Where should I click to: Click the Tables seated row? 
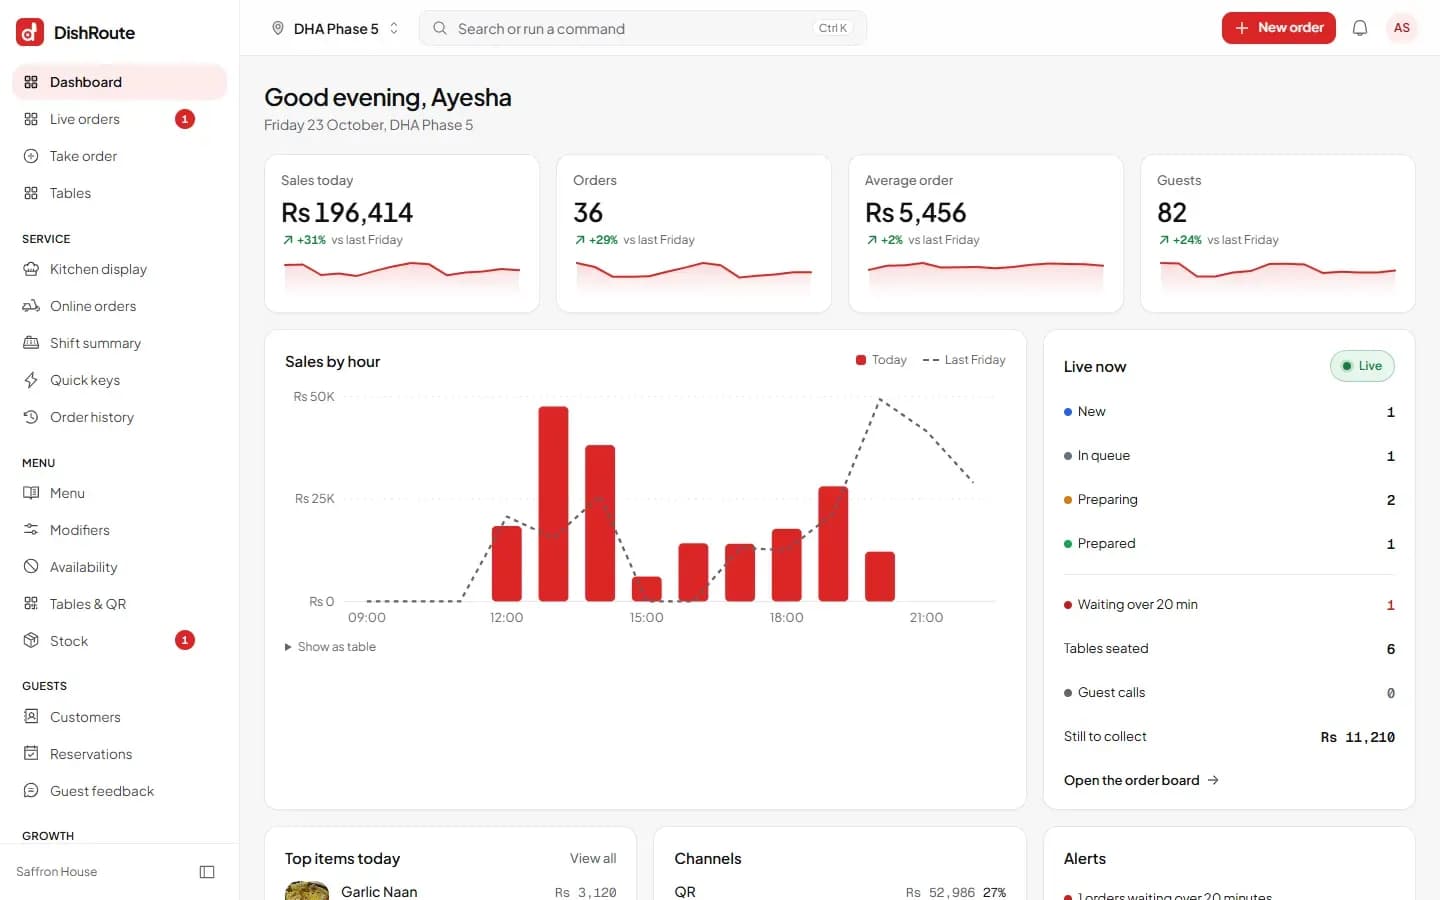point(1229,649)
